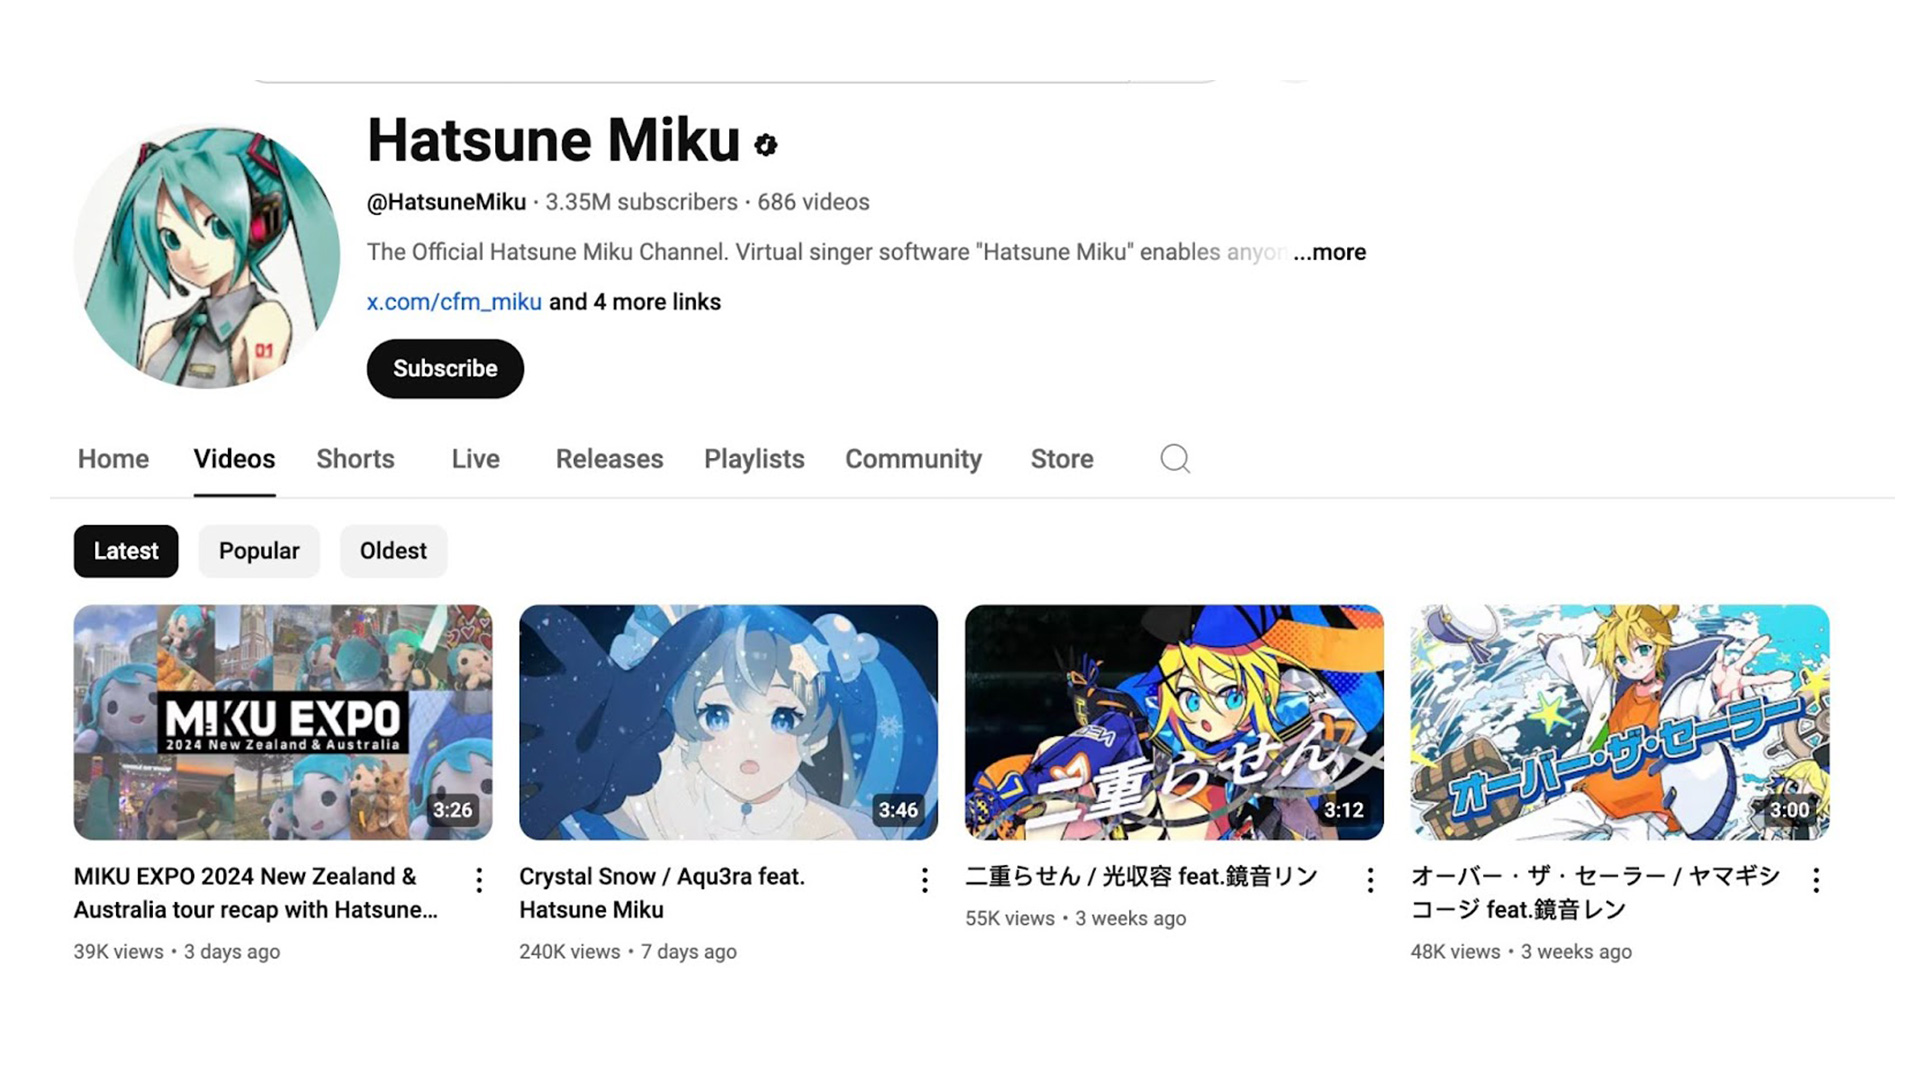
Task: Select the Oldest sort chip
Action: click(393, 551)
